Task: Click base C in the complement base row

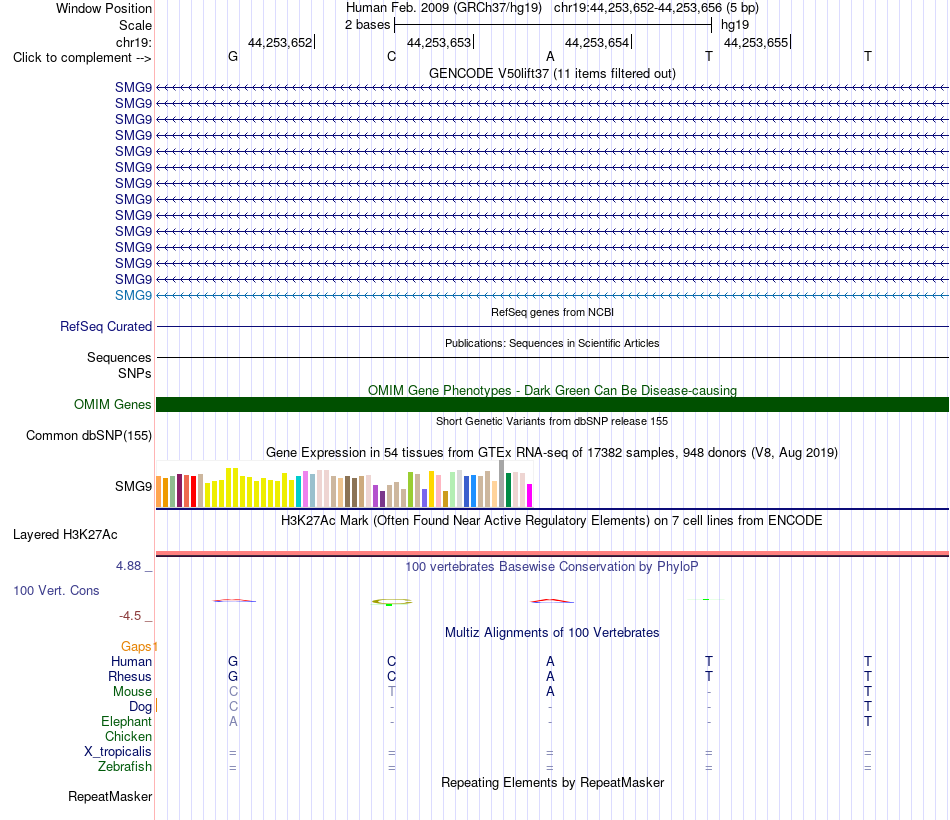Action: point(391,56)
